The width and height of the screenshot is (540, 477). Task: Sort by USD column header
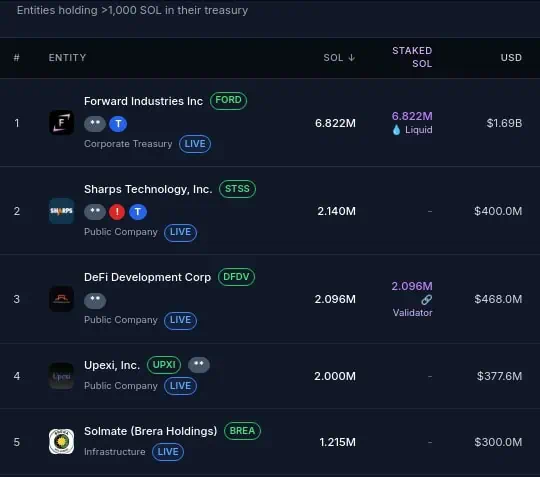[x=511, y=58]
